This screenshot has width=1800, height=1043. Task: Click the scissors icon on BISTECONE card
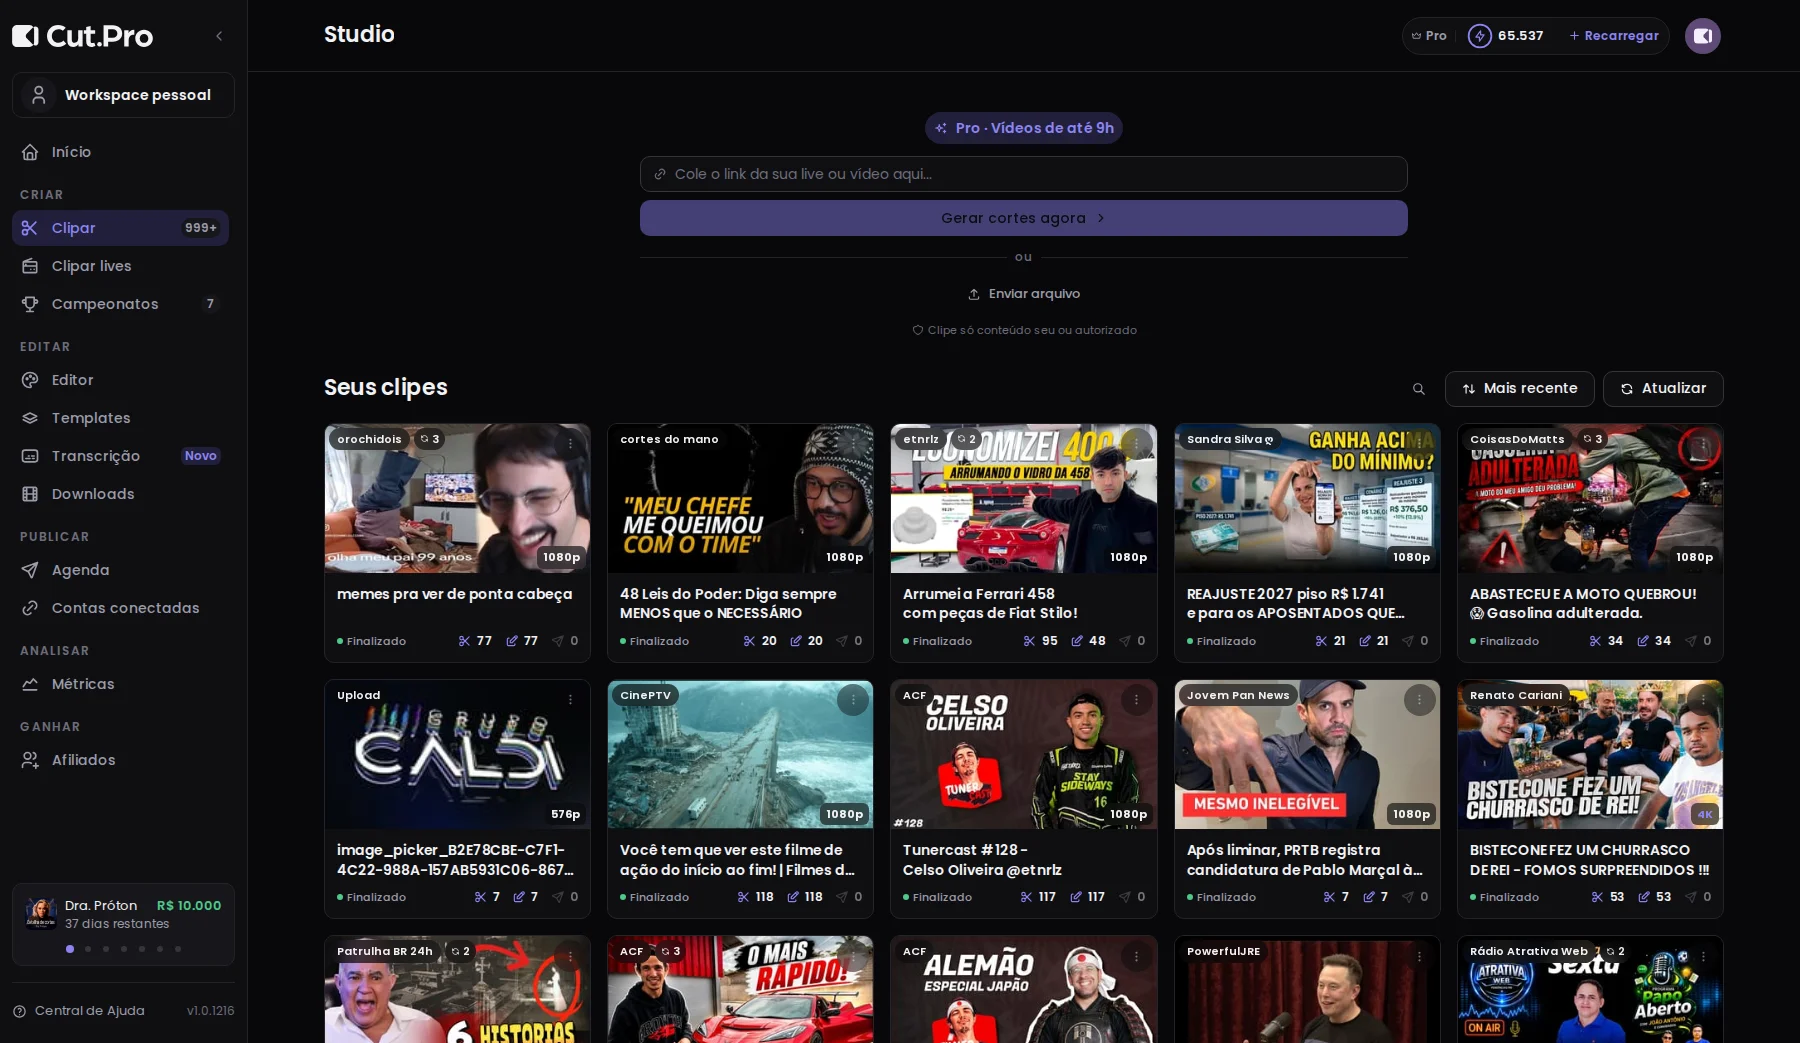(x=1597, y=897)
